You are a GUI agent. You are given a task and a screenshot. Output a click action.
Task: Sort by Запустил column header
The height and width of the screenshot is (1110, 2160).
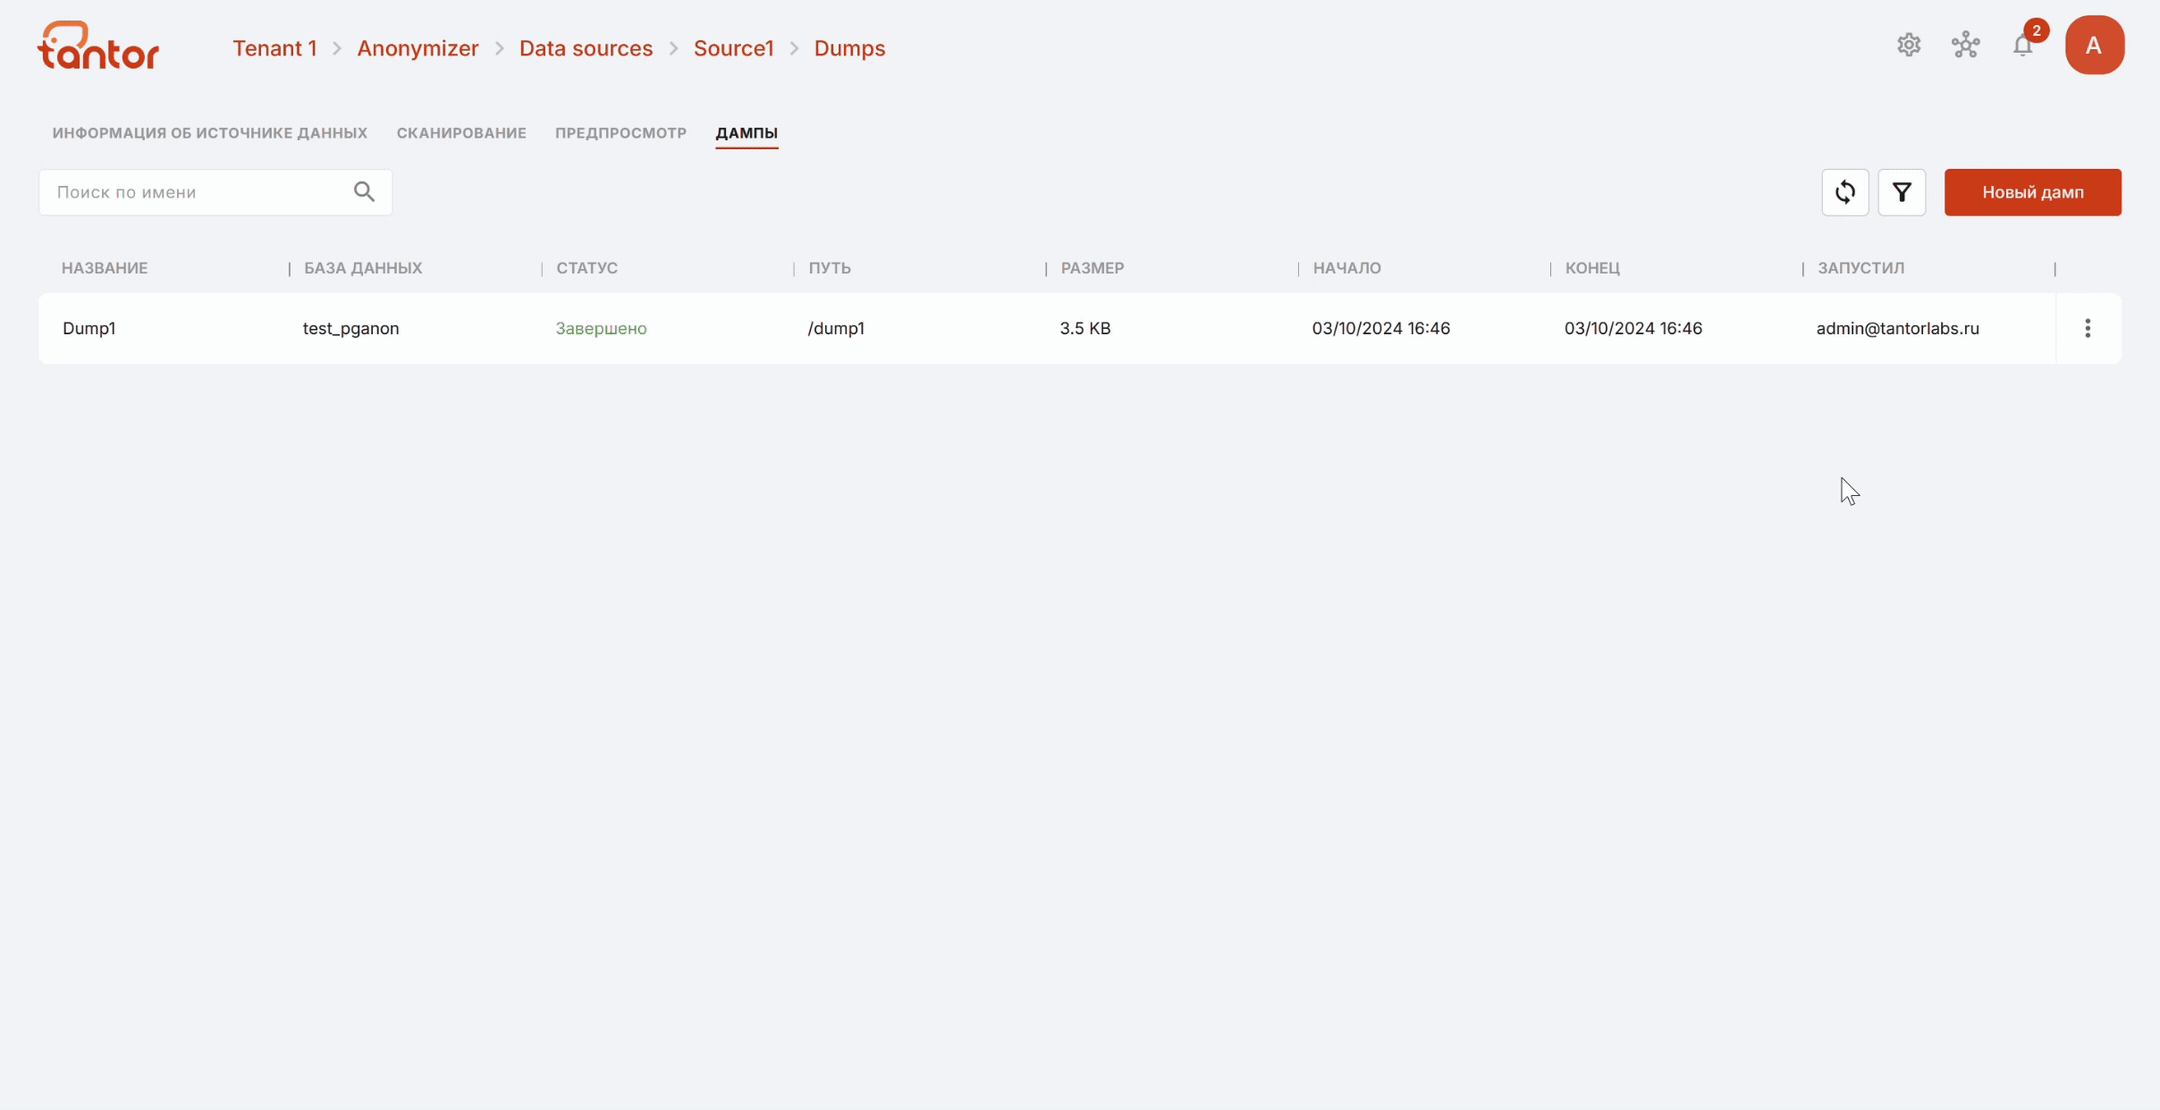click(x=1860, y=268)
